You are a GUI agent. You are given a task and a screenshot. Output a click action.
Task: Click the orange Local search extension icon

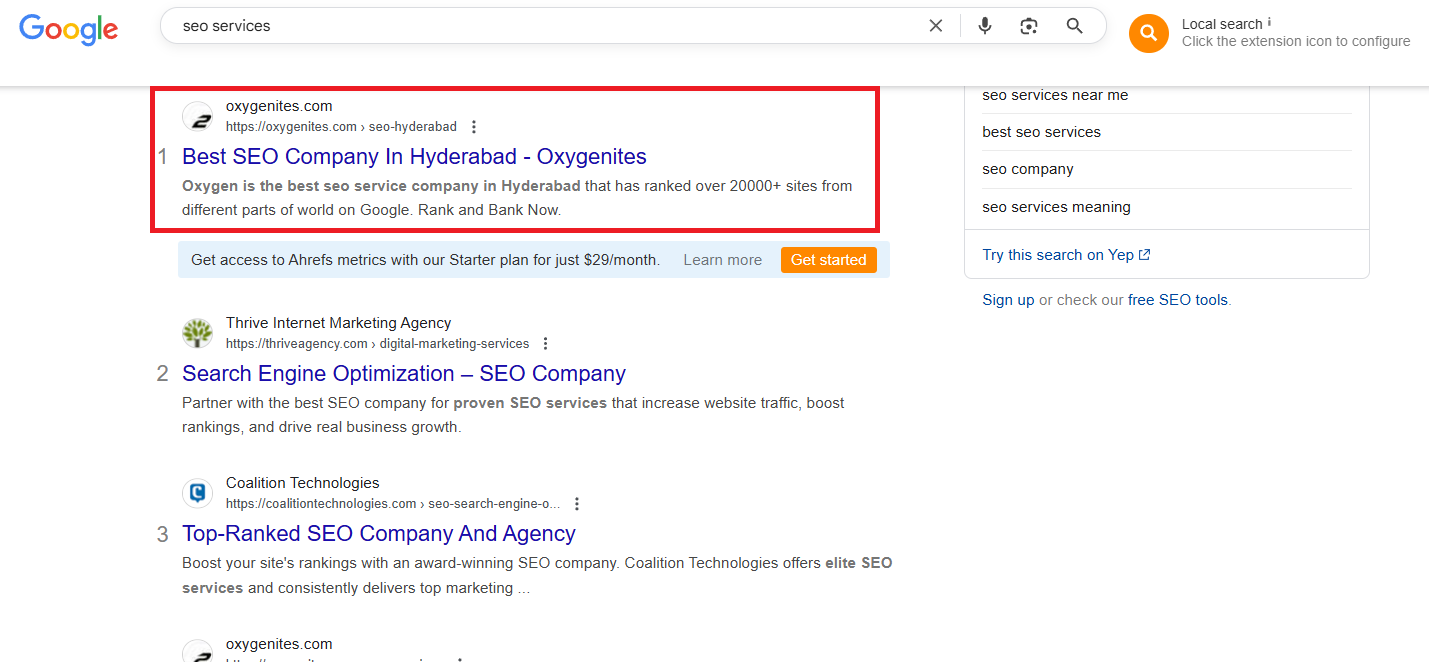click(1149, 33)
